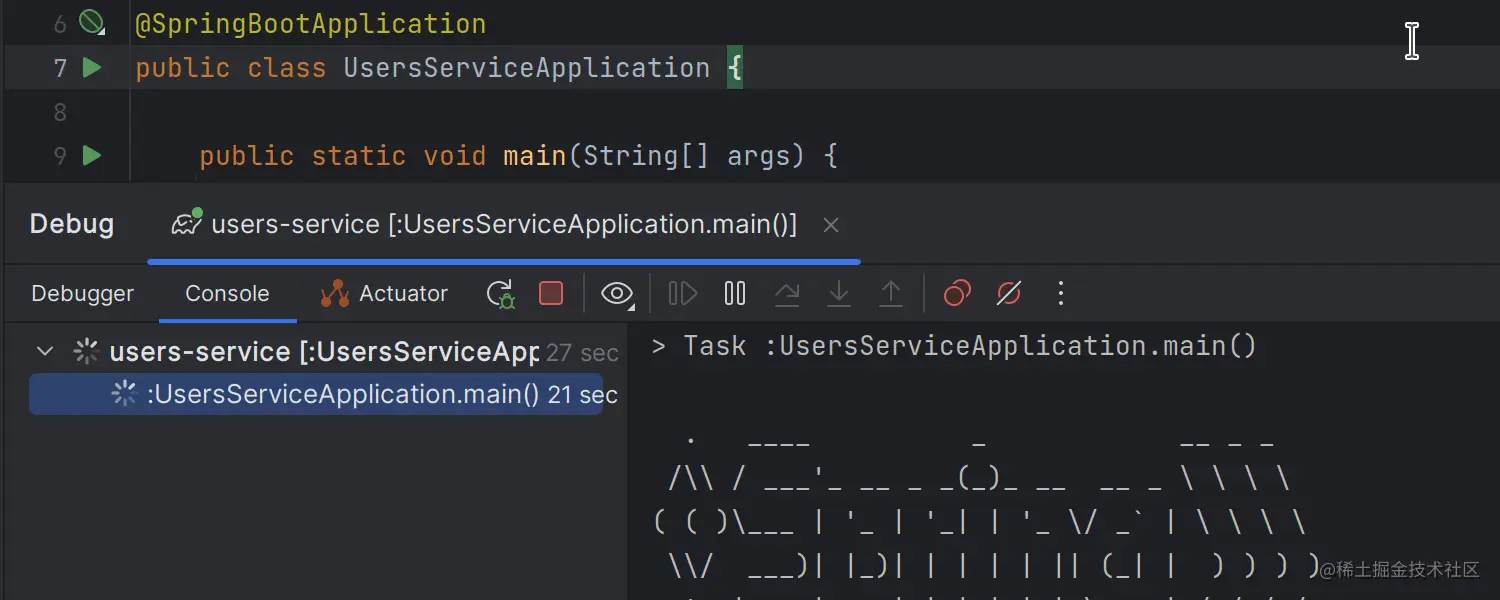Select the Console tab
The width and height of the screenshot is (1500, 600).
coord(227,294)
